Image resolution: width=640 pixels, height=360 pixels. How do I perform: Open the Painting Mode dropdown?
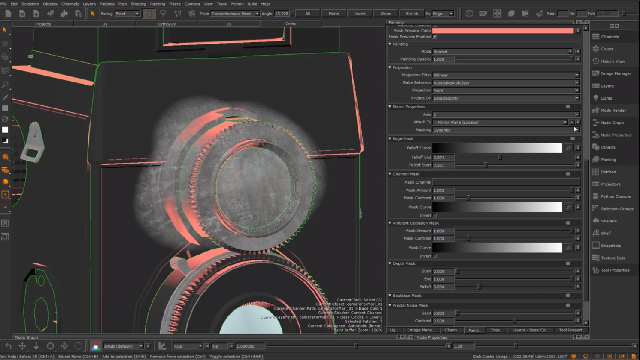(502, 51)
